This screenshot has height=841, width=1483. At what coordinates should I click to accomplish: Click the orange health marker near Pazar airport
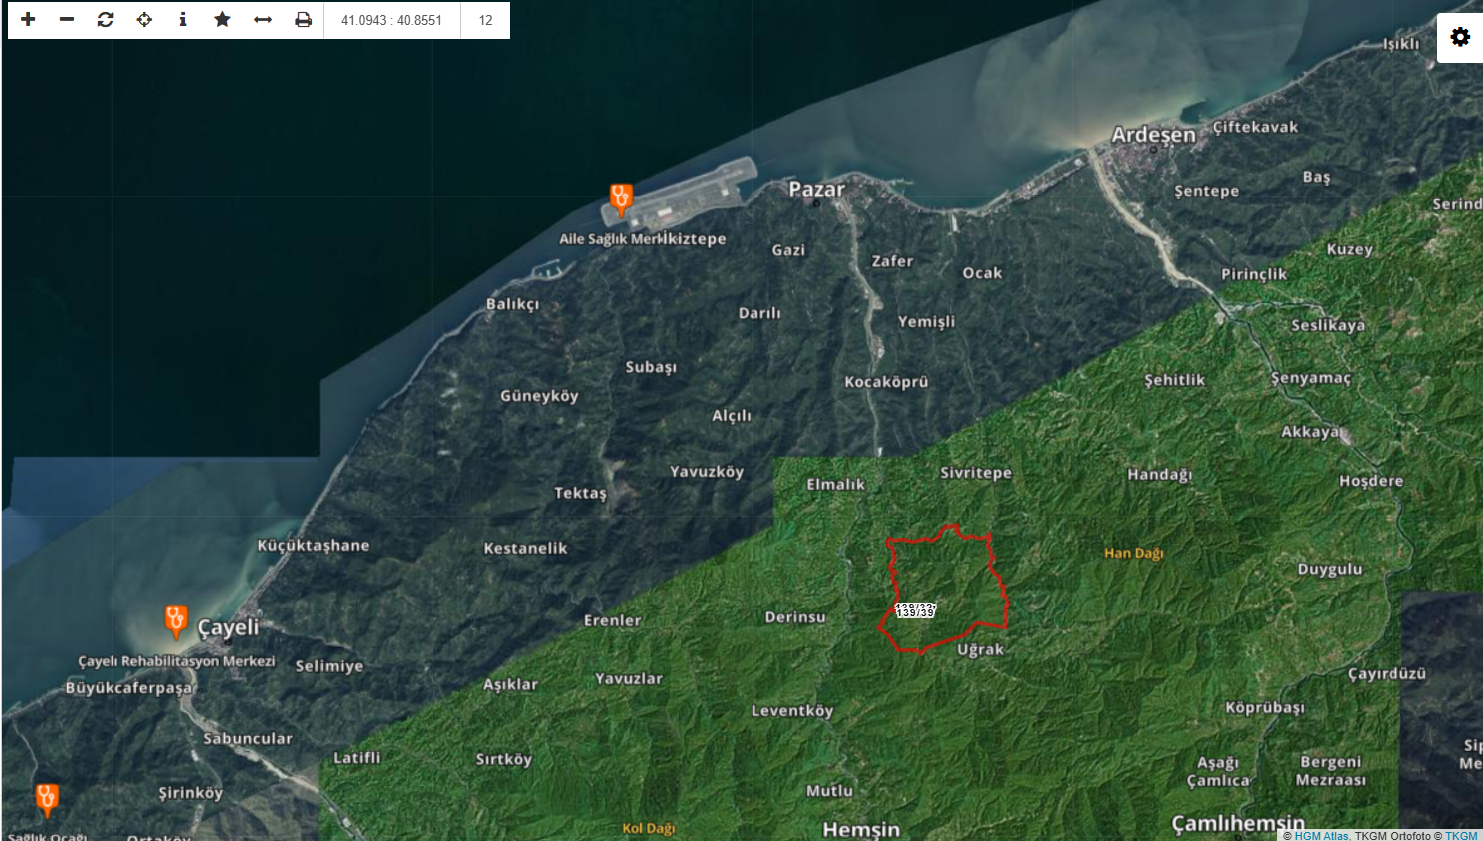[x=621, y=199]
